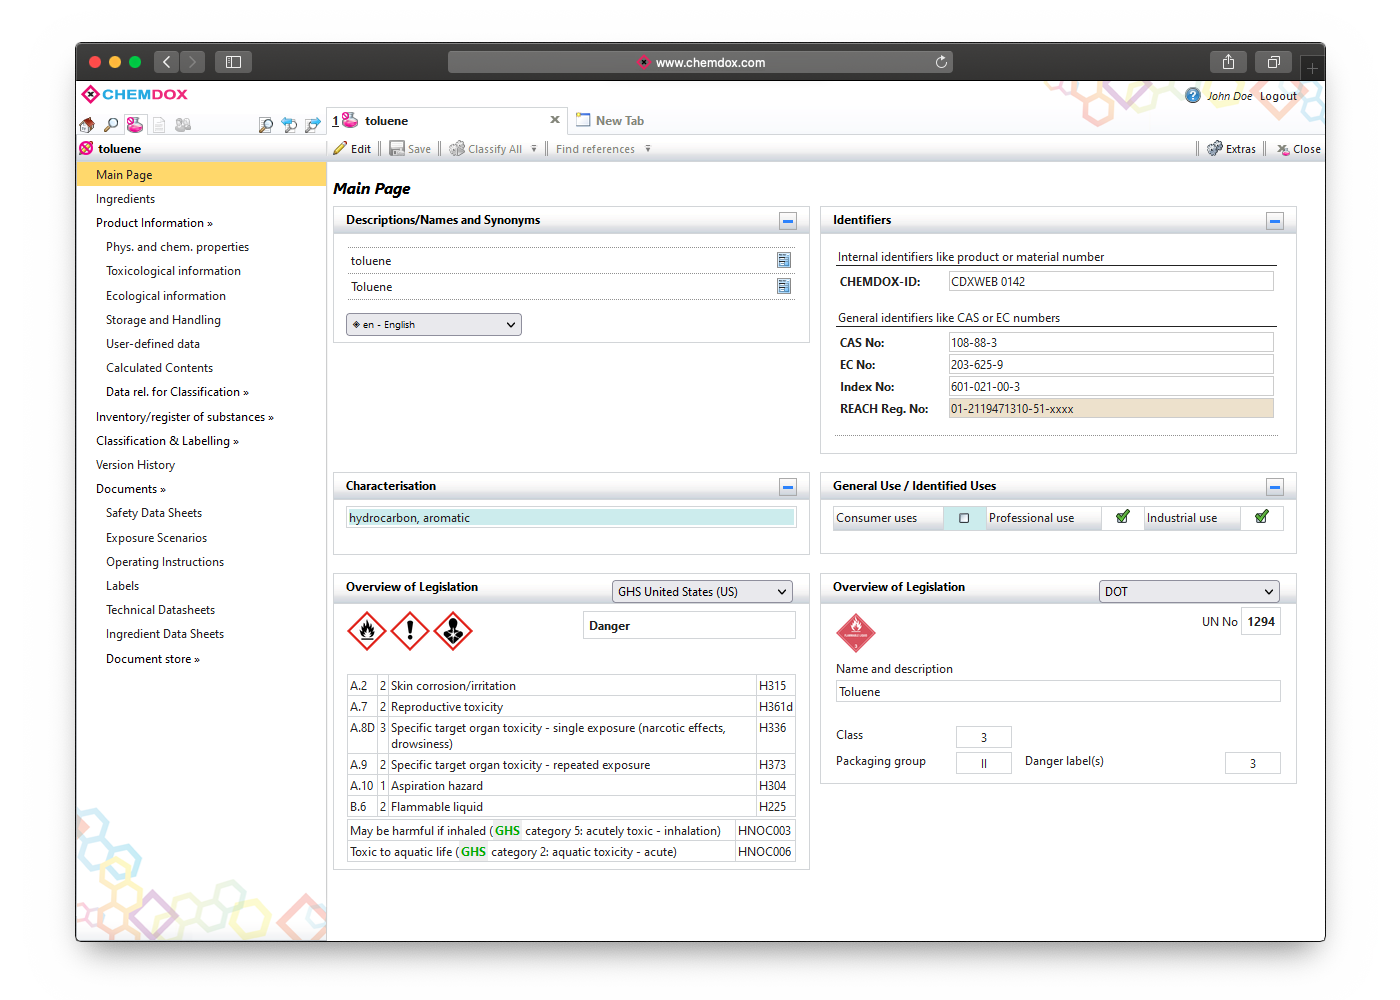The height and width of the screenshot is (1000, 1400).
Task: Click the Classify All button
Action: pos(486,149)
